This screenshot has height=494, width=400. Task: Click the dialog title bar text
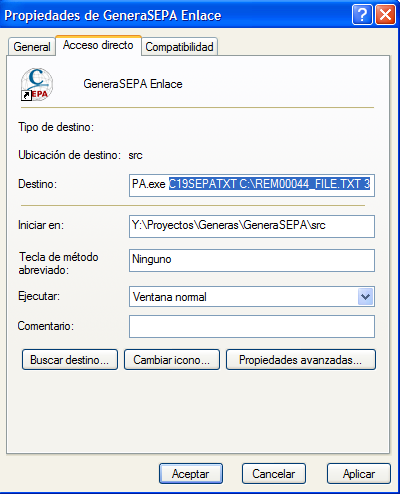(x=113, y=15)
